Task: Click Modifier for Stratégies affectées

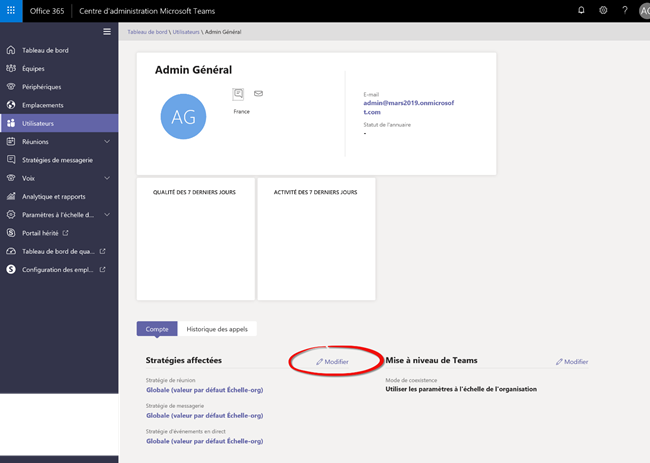Action: tap(332, 361)
